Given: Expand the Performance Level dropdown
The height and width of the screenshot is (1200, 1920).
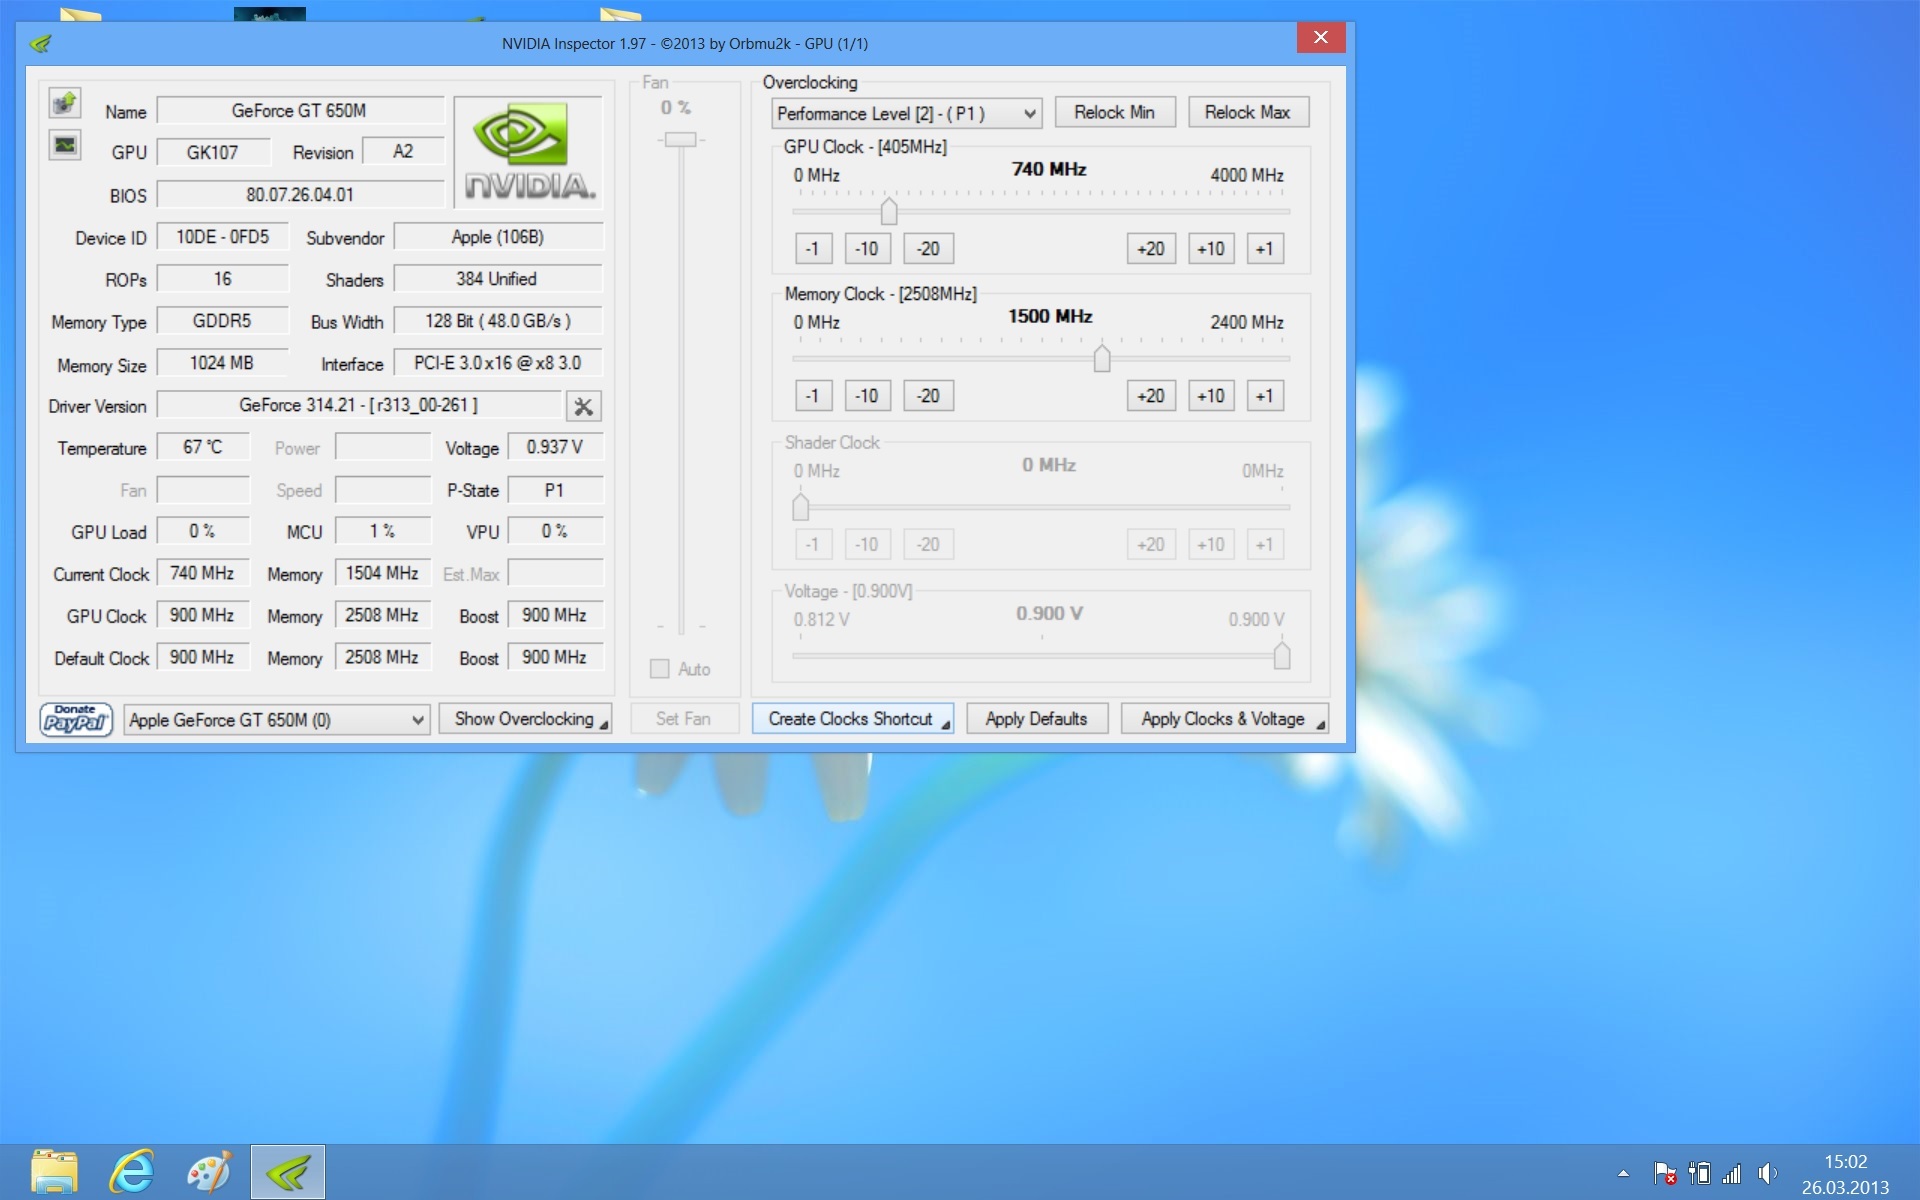Looking at the screenshot, I should click(x=906, y=114).
